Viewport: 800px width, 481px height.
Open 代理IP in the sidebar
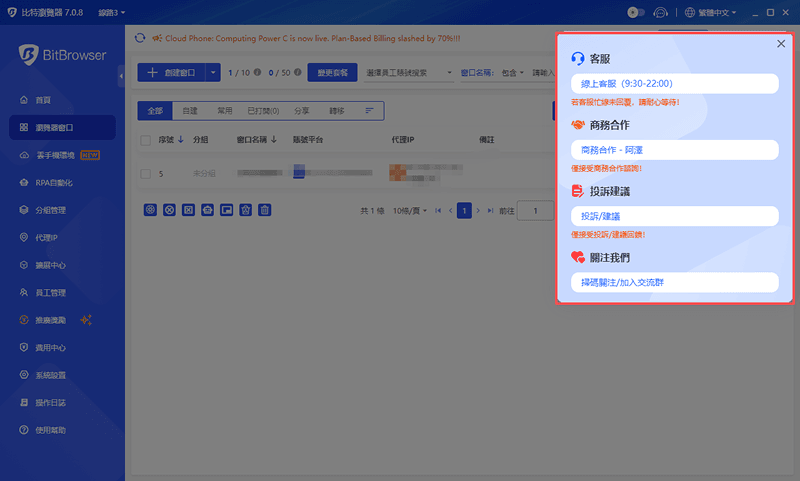[x=46, y=238]
